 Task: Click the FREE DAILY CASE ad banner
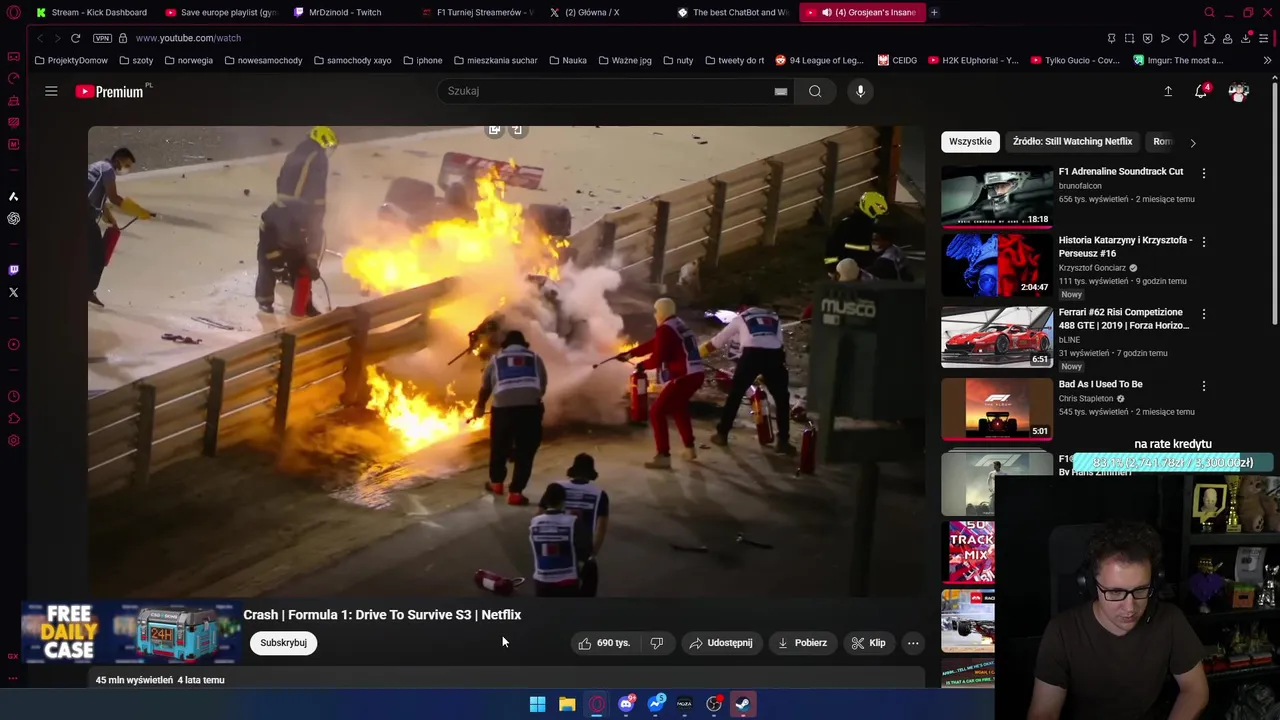pyautogui.click(x=131, y=633)
